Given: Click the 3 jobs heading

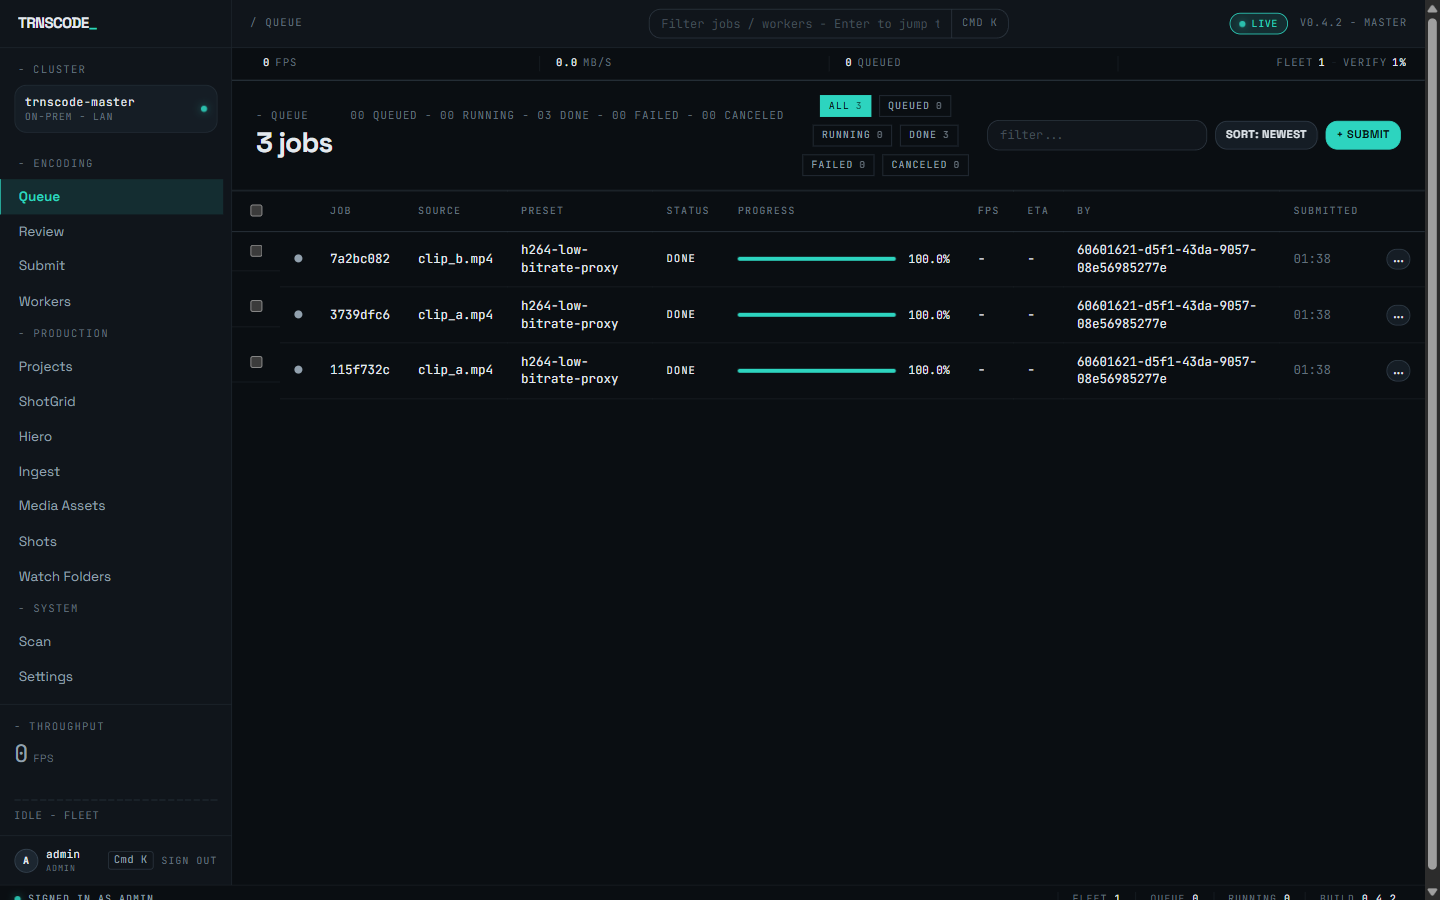Looking at the screenshot, I should coord(294,144).
